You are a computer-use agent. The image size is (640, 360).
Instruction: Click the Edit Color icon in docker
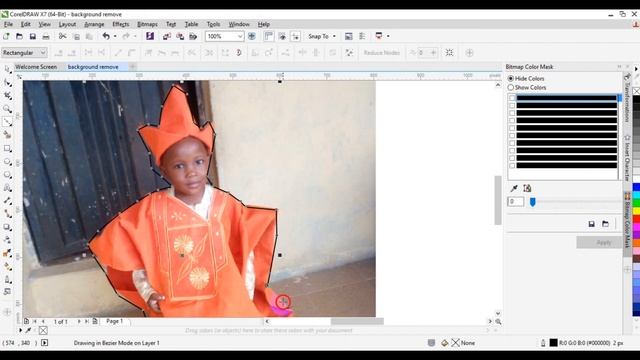527,188
